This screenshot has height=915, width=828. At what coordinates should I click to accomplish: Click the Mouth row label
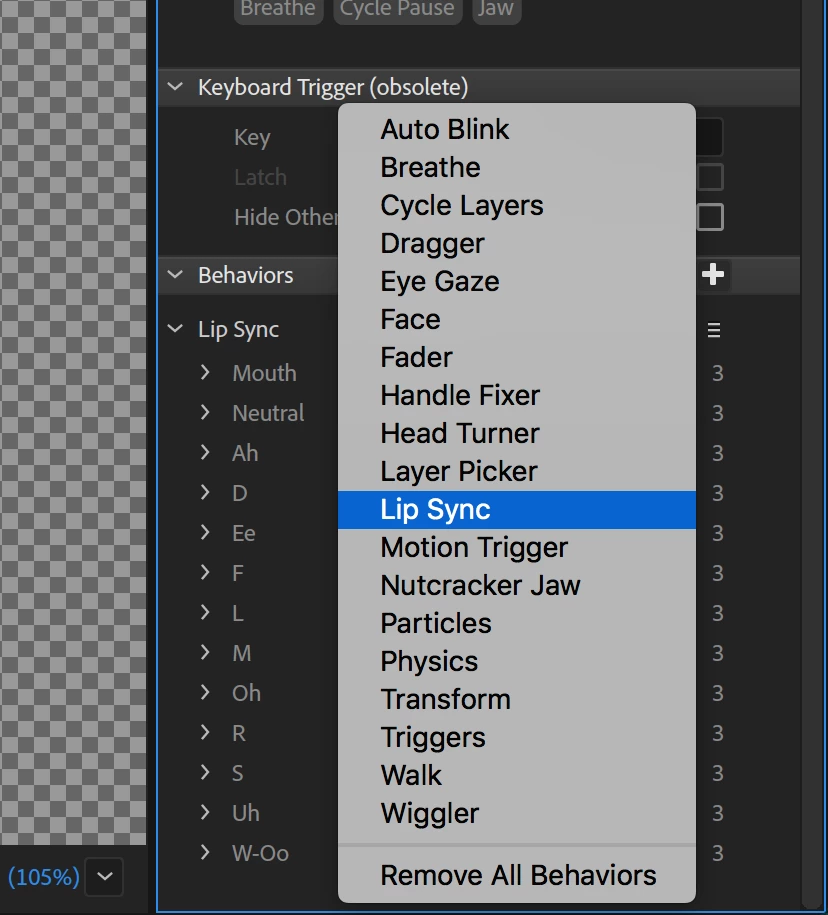click(264, 373)
